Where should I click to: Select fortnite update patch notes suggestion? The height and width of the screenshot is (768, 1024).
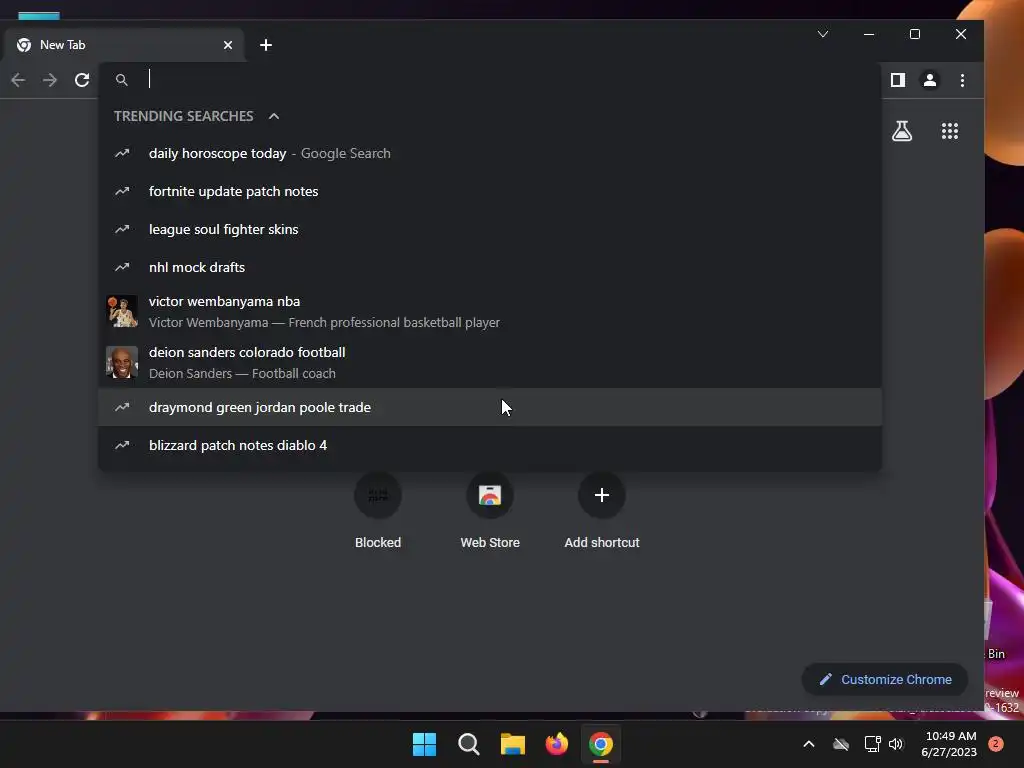click(490, 191)
